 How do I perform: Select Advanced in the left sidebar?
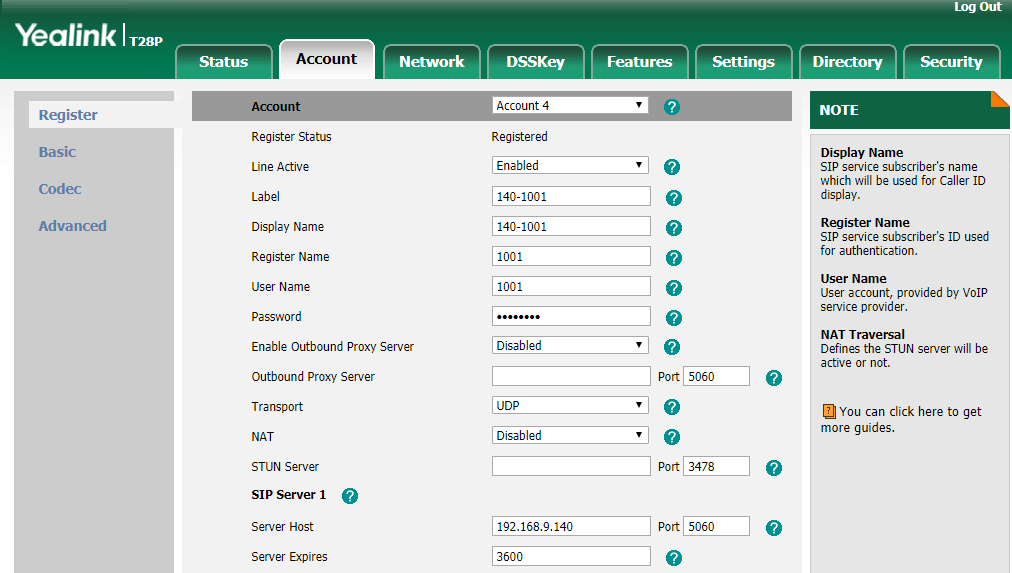pyautogui.click(x=72, y=226)
